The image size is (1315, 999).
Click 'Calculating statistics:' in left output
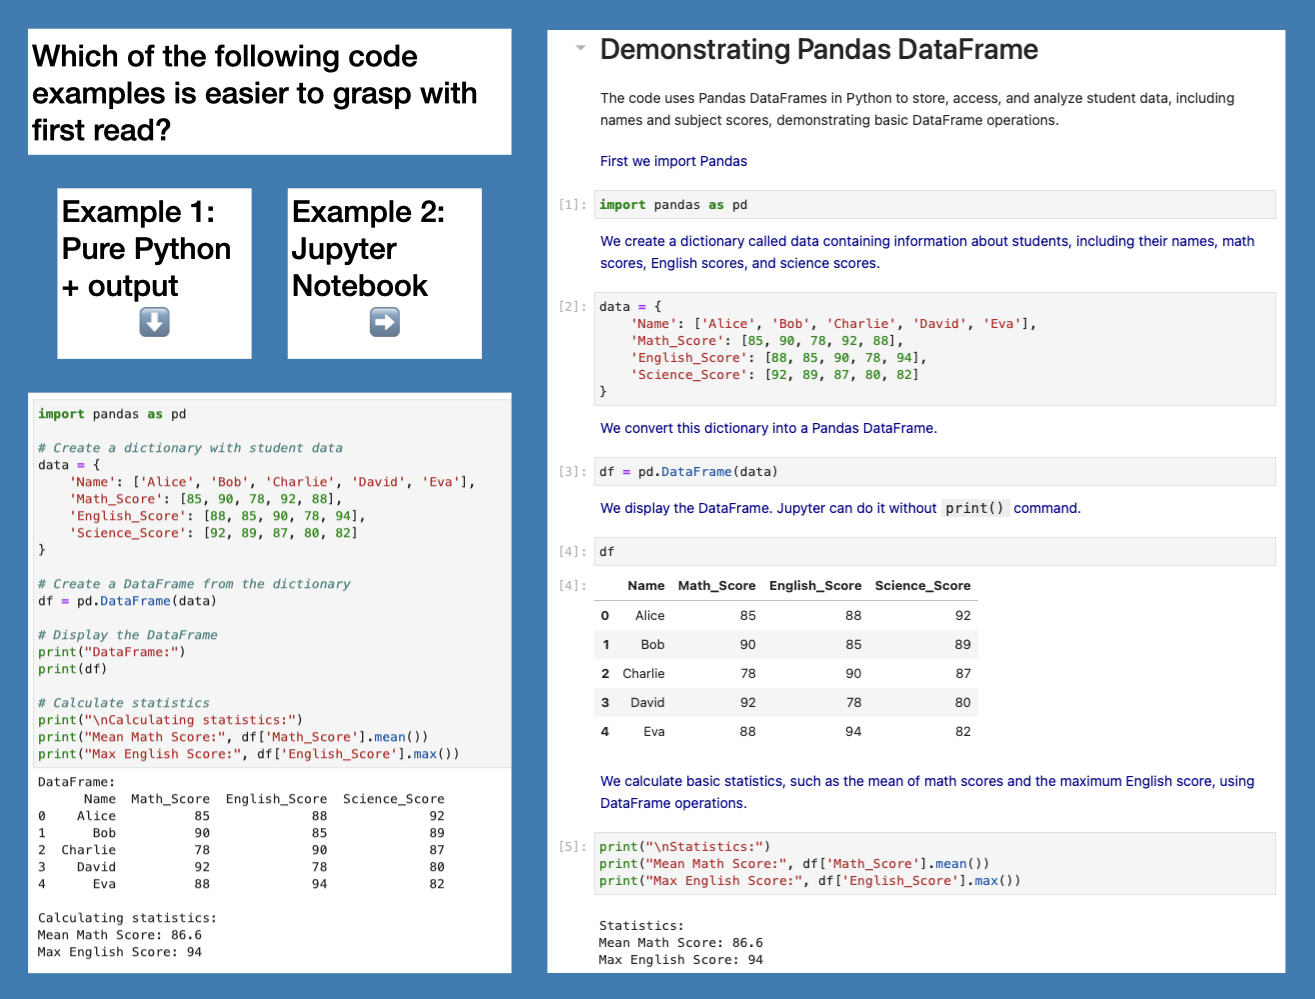tap(127, 918)
